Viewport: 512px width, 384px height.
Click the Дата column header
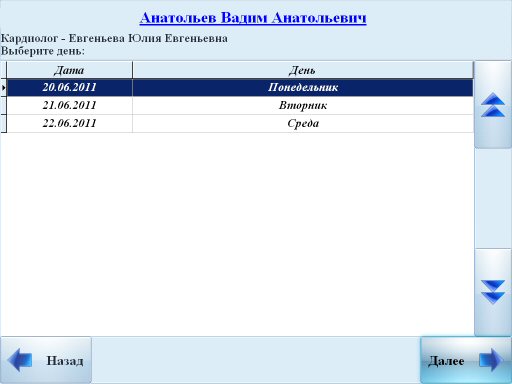70,70
